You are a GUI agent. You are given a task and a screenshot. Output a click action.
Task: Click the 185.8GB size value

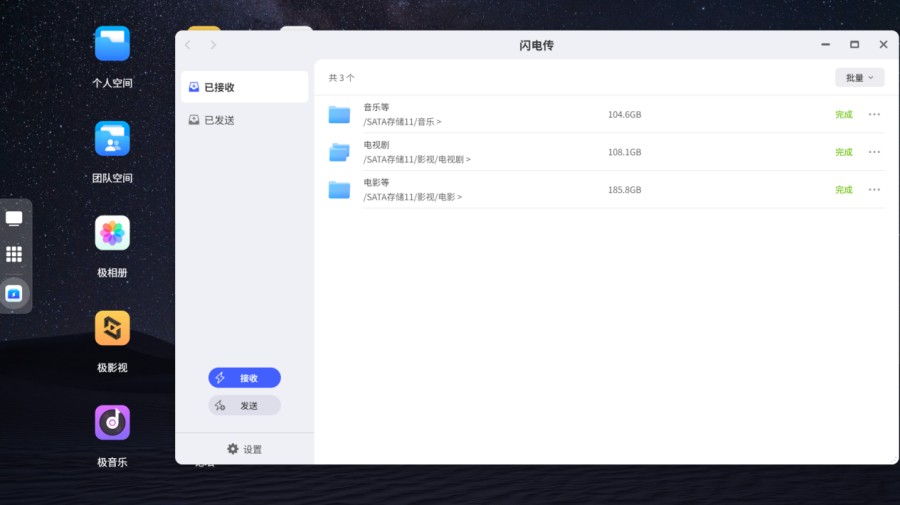pyautogui.click(x=624, y=189)
